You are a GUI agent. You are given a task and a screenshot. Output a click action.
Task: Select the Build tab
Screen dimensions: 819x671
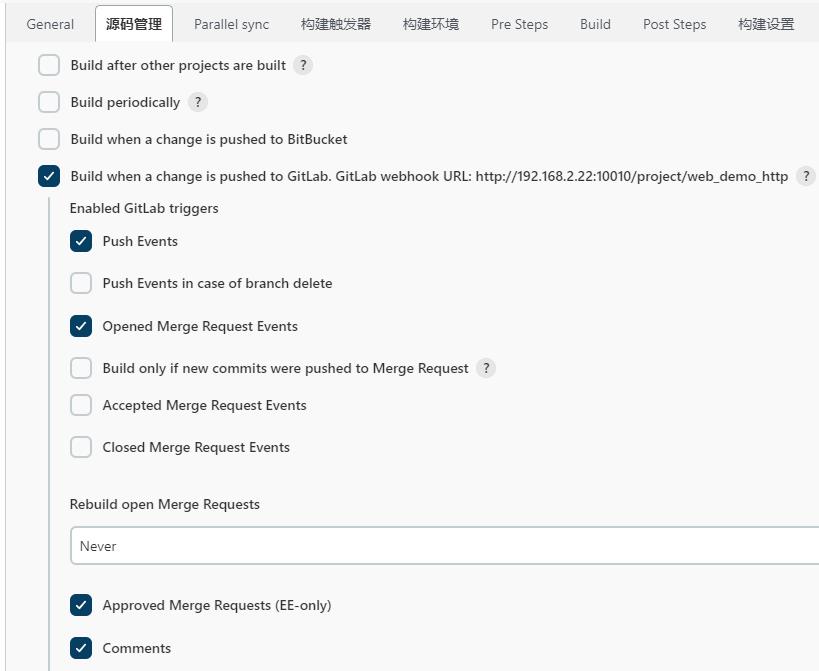point(595,24)
